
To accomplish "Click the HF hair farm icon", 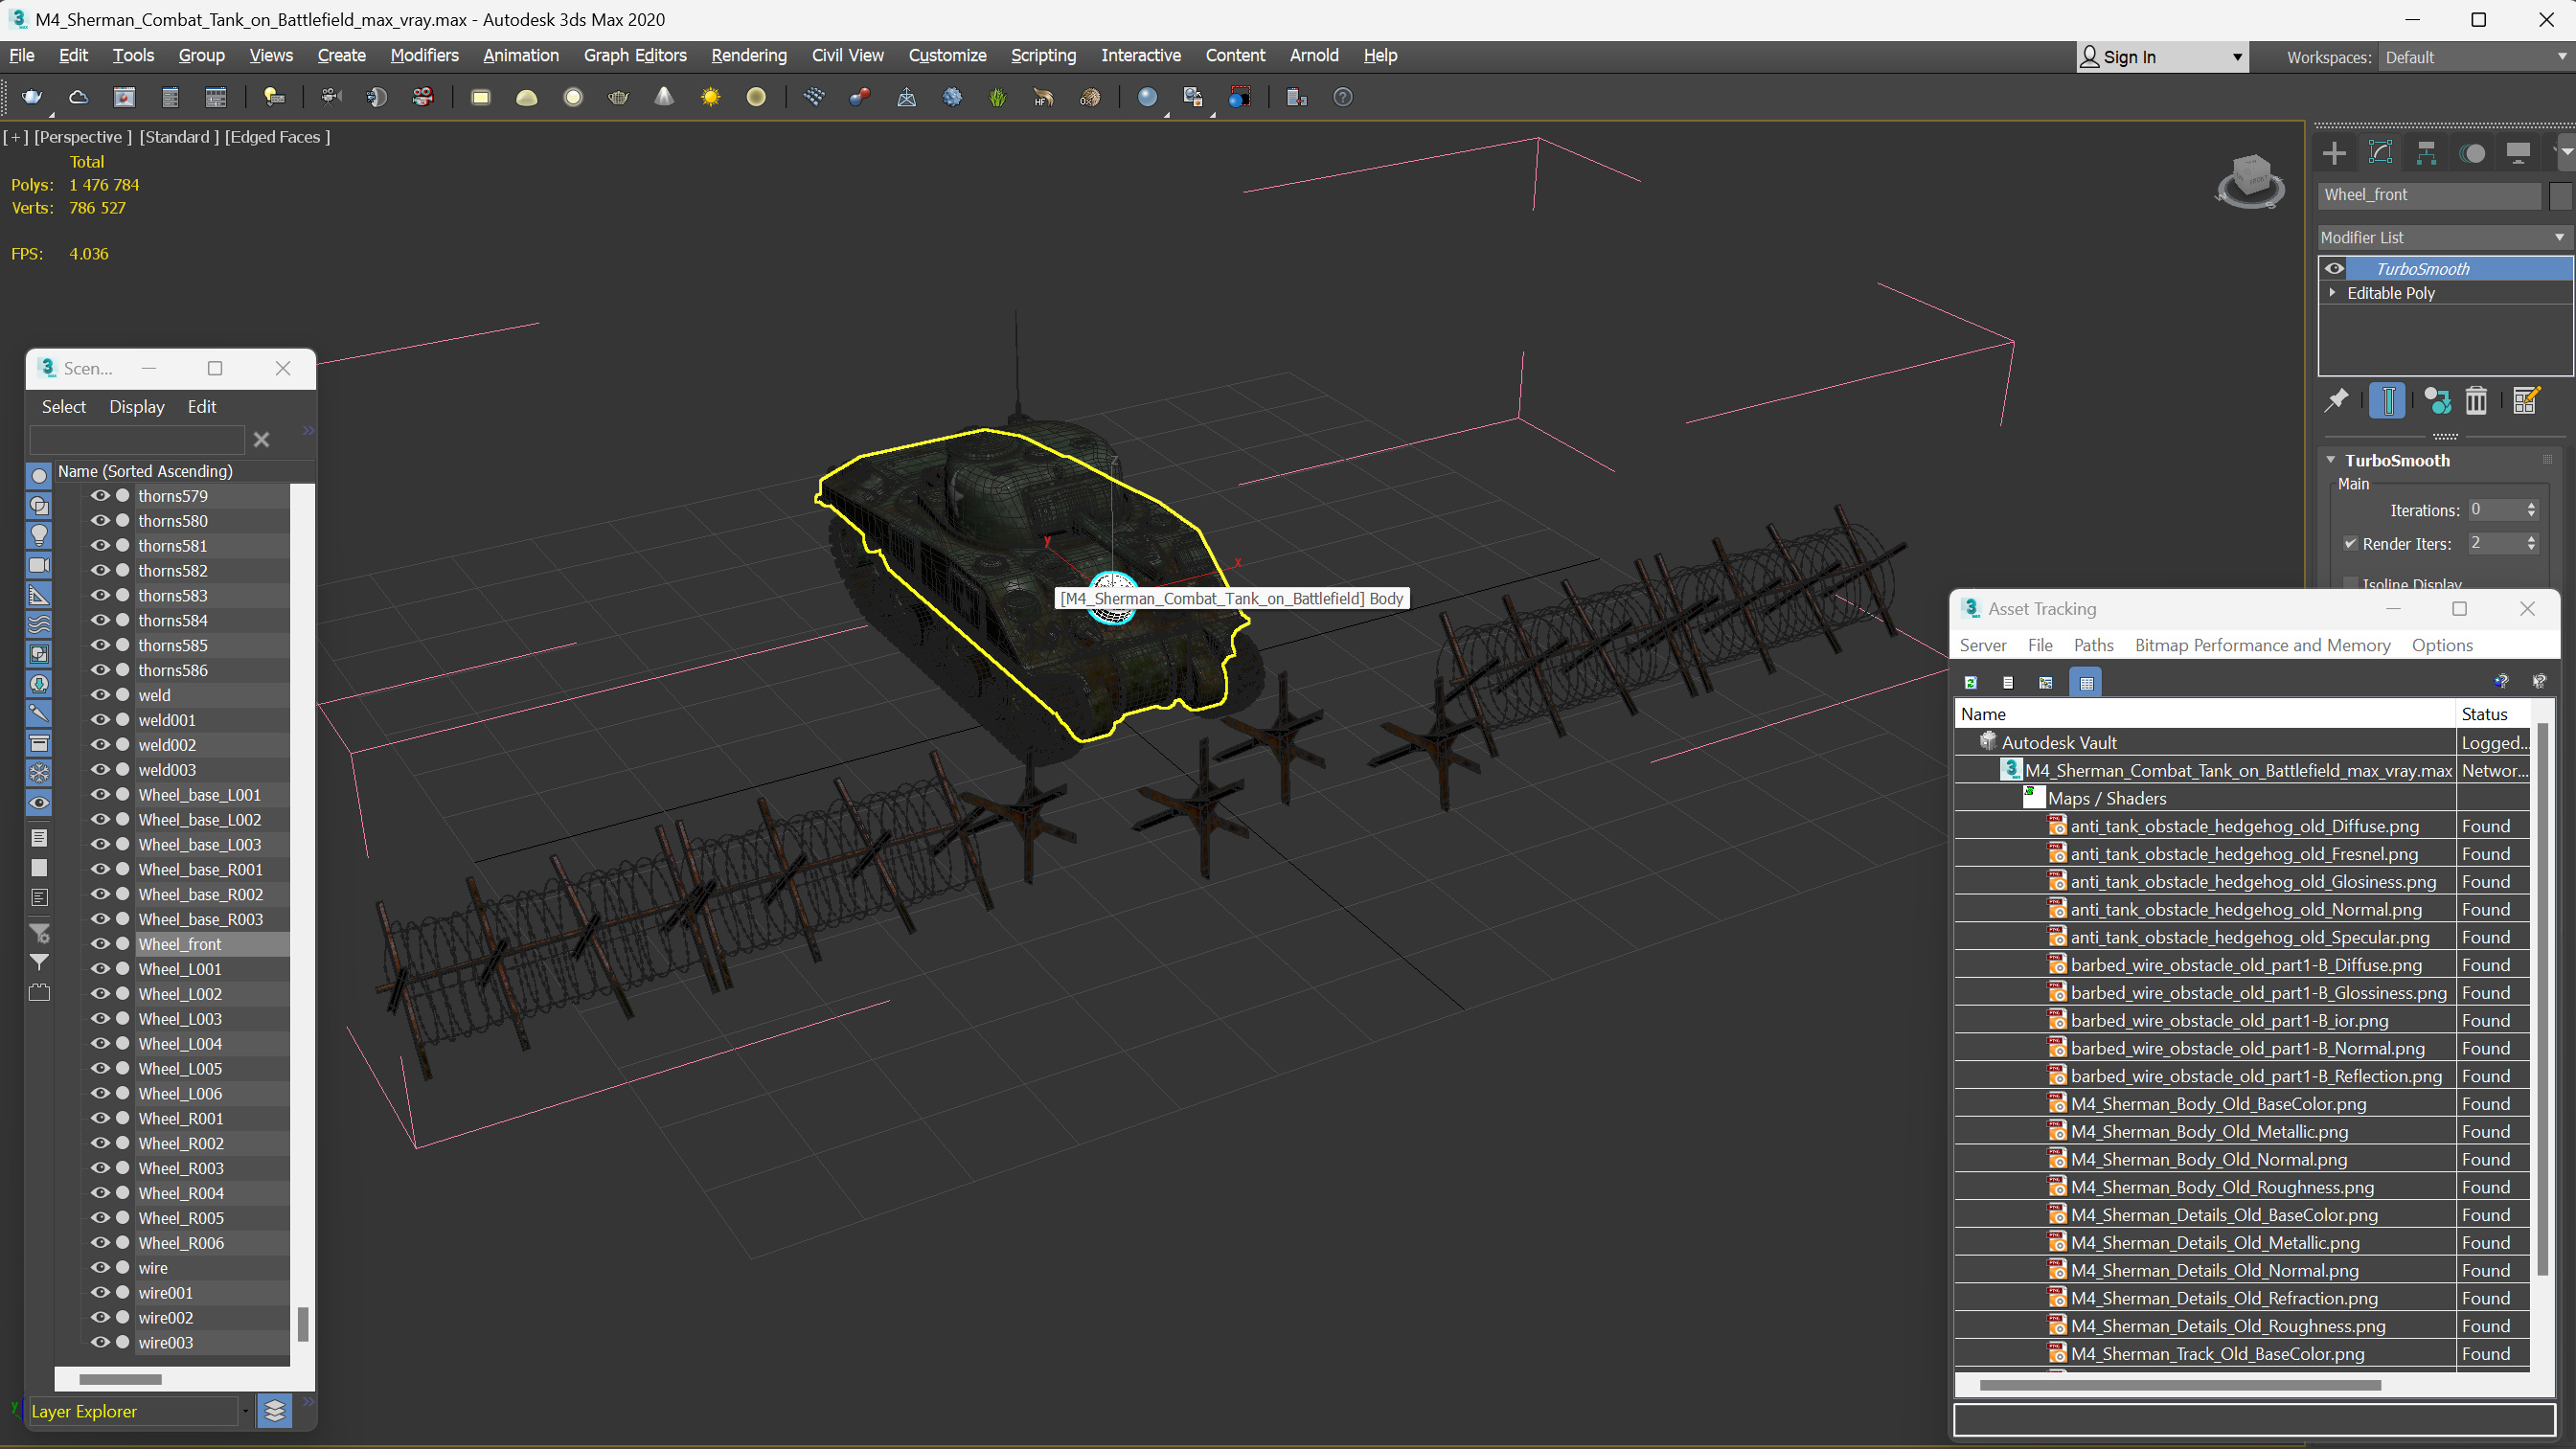I will coord(1043,97).
